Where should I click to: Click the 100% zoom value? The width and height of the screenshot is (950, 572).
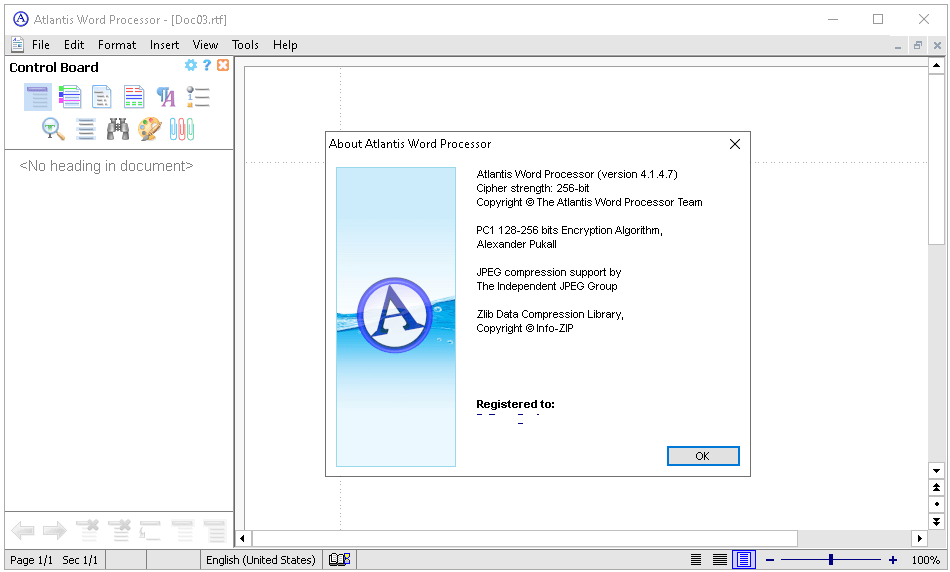[x=925, y=560]
